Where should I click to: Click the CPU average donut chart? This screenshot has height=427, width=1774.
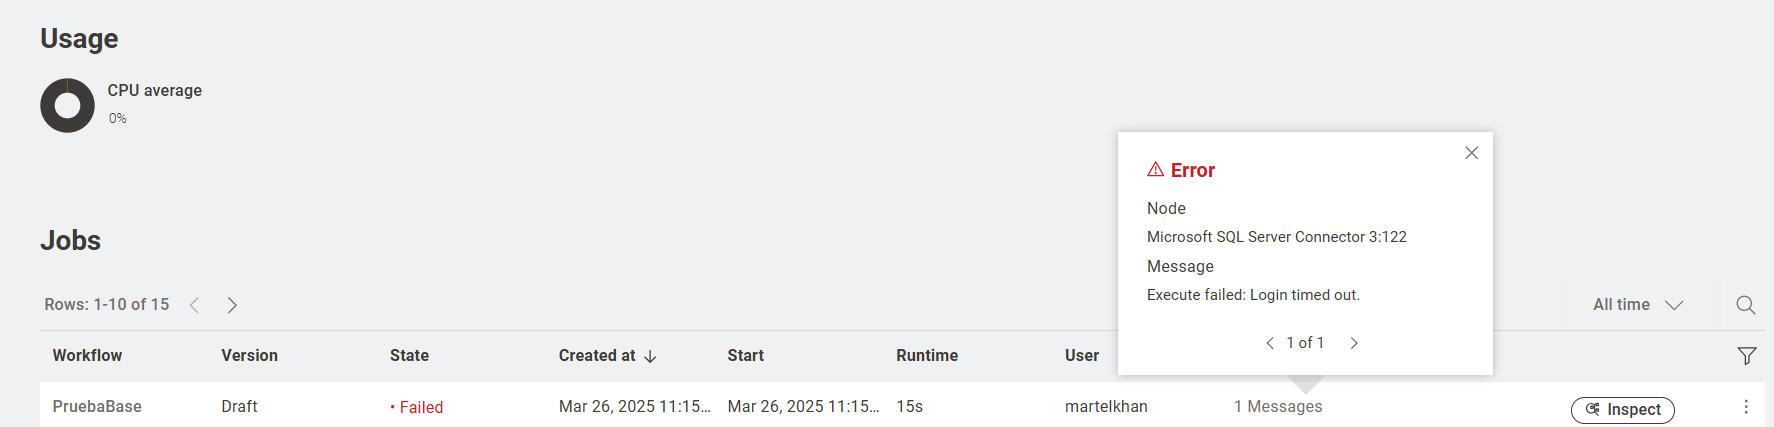67,105
